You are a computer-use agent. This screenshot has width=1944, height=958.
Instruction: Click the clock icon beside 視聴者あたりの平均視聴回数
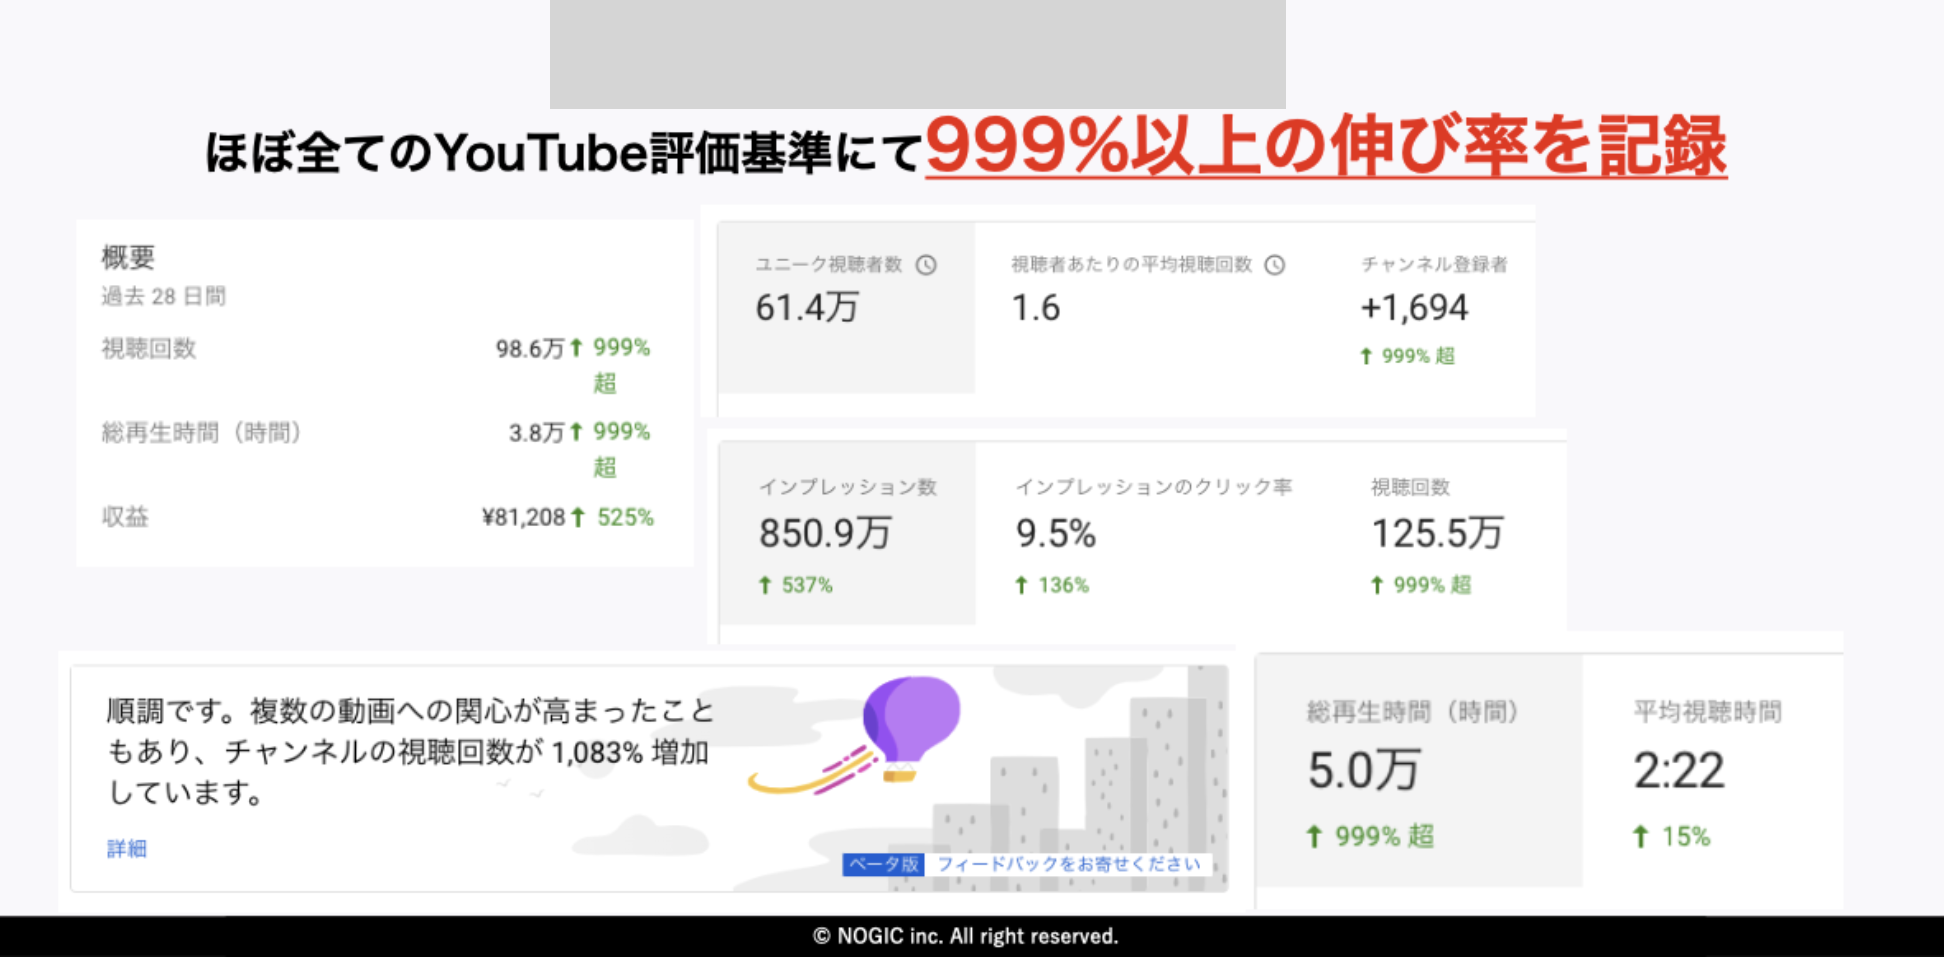(x=1275, y=265)
